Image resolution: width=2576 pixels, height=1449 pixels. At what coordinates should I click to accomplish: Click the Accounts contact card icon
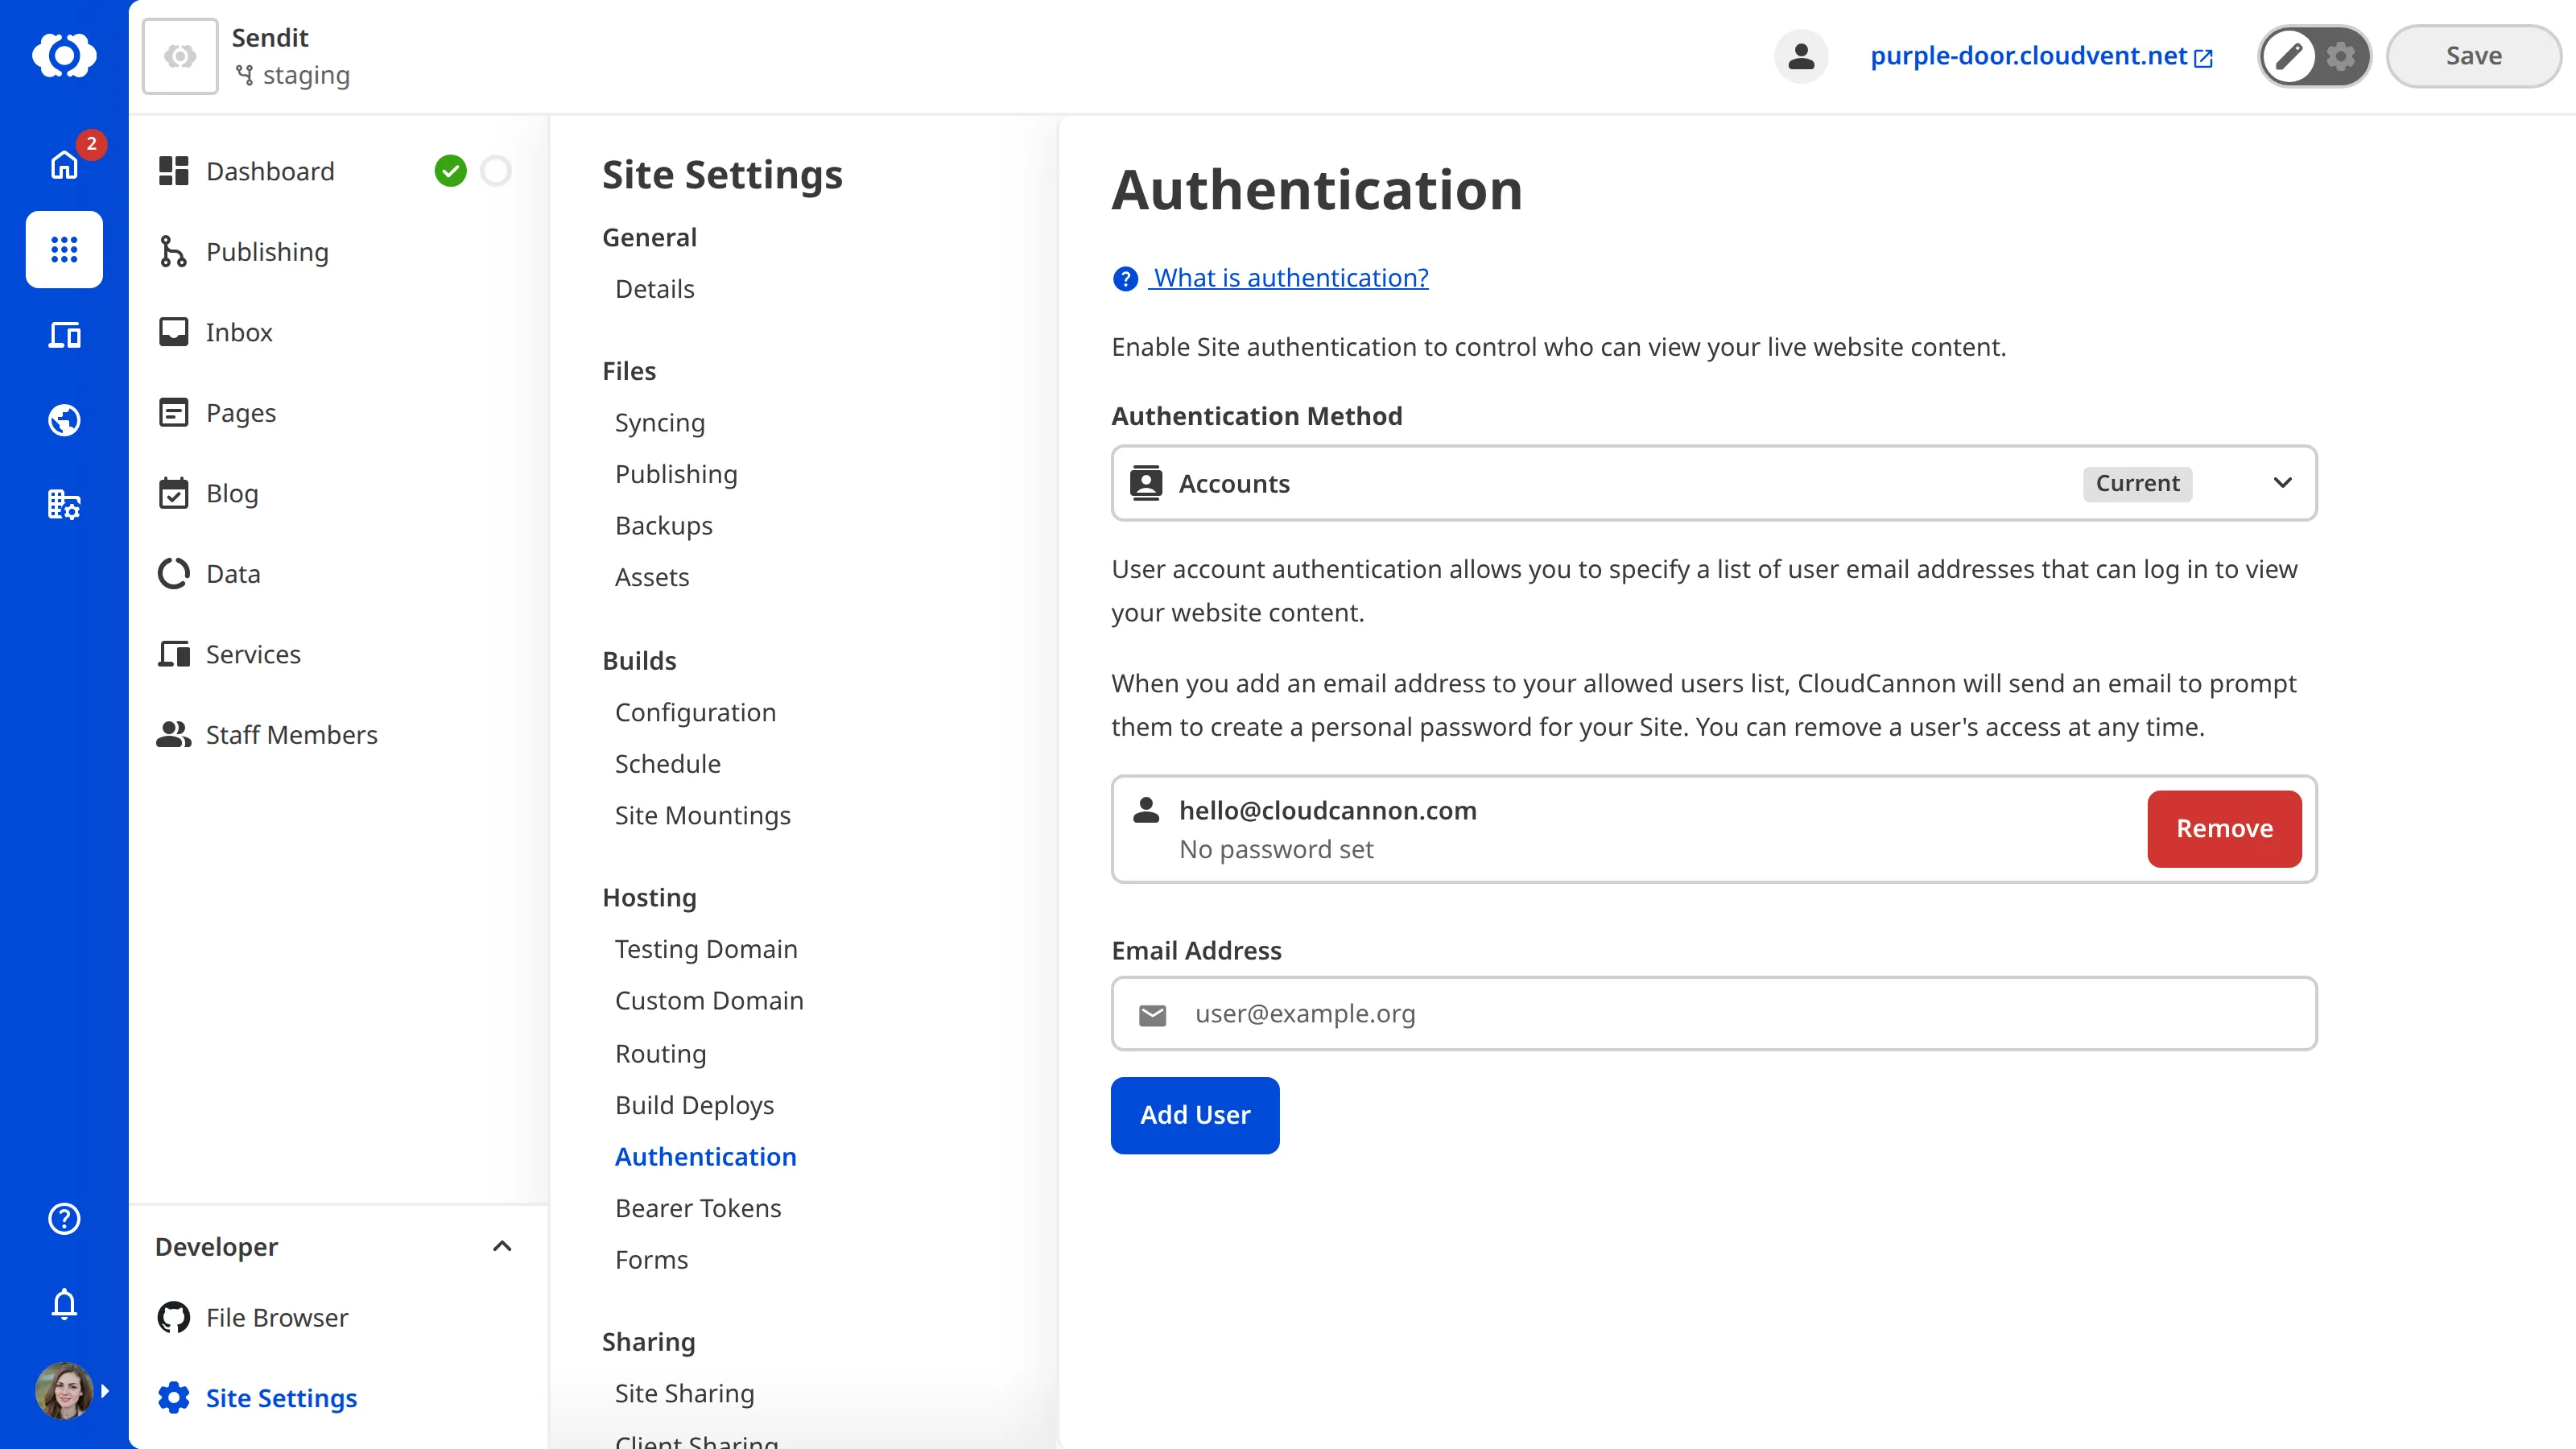point(1146,483)
